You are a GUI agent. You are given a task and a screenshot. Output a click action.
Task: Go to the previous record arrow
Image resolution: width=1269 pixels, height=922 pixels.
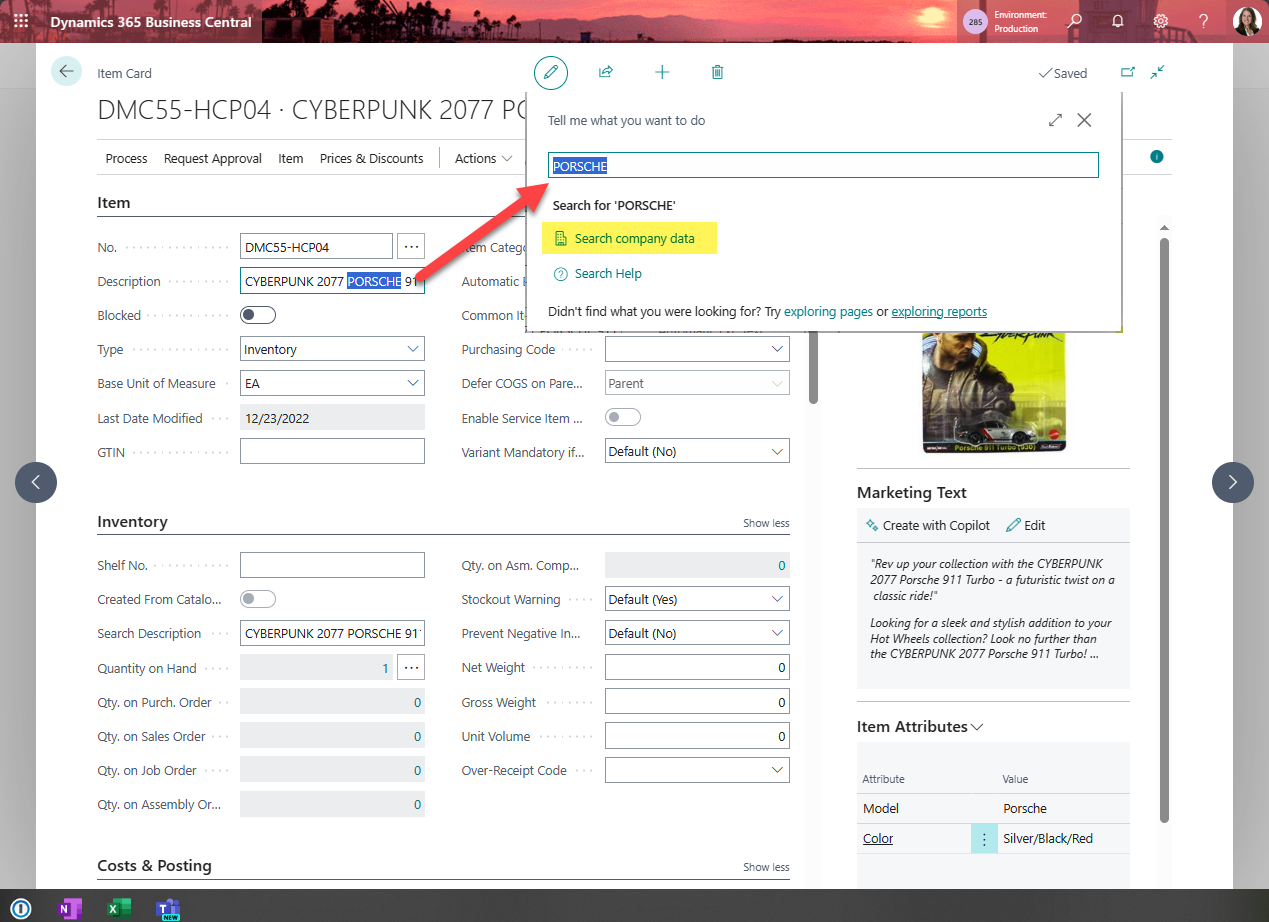[36, 482]
